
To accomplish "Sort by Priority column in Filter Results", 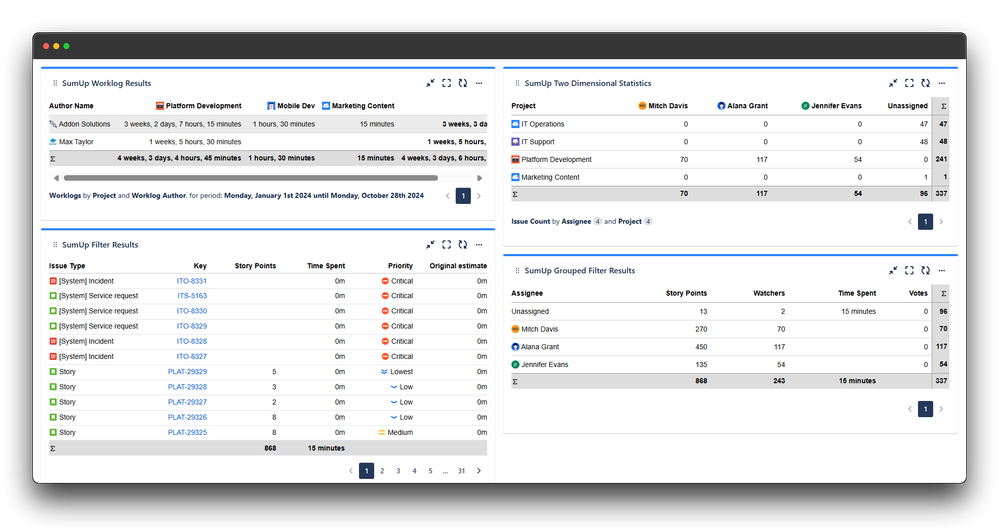I will click(400, 266).
